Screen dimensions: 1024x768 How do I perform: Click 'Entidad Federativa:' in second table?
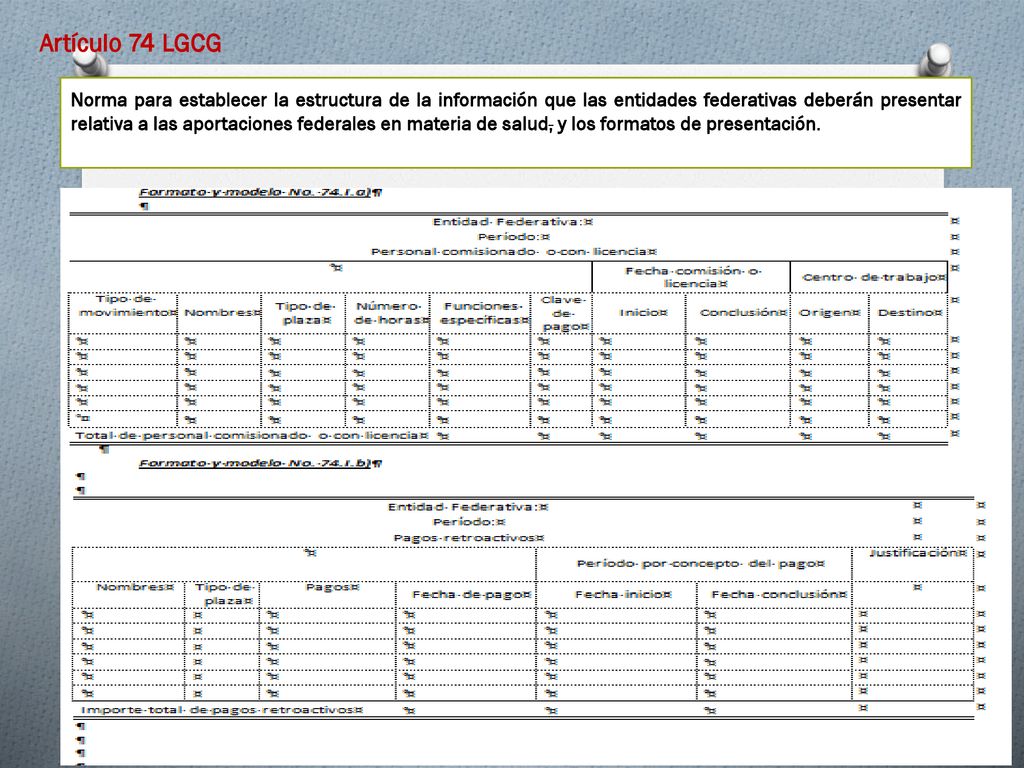pos(468,507)
